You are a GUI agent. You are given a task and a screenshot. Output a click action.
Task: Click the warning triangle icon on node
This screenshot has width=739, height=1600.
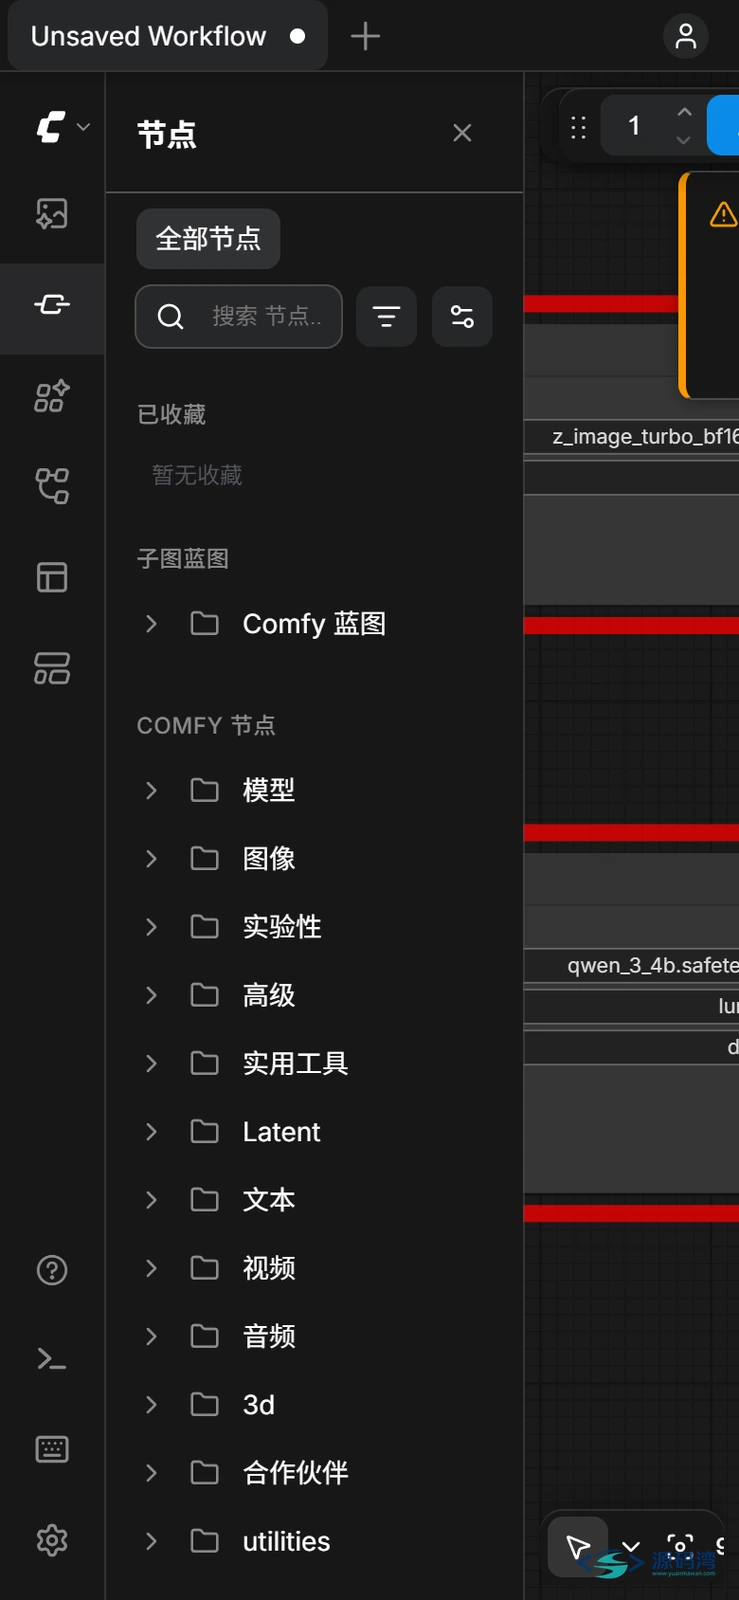coord(723,214)
